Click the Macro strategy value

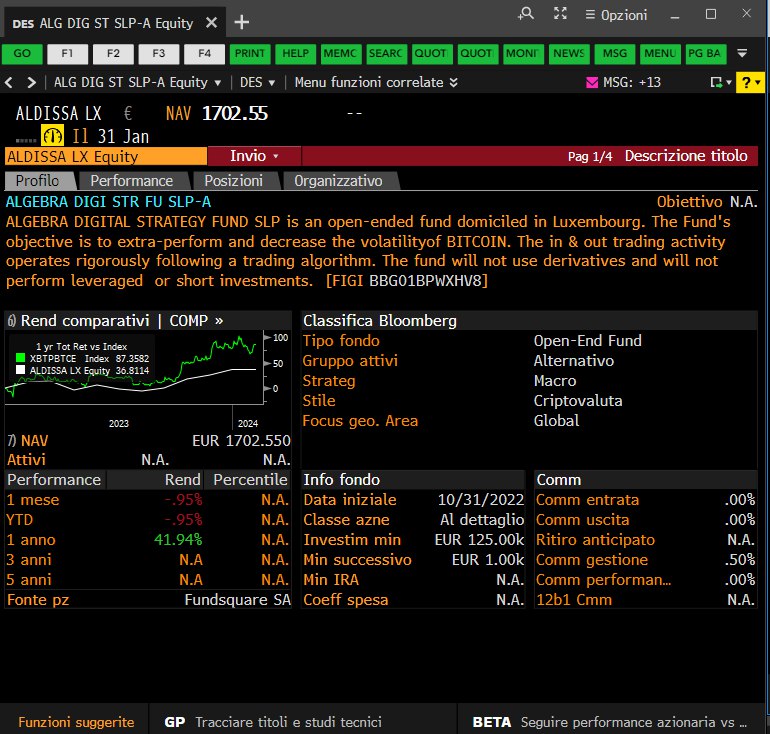click(555, 381)
